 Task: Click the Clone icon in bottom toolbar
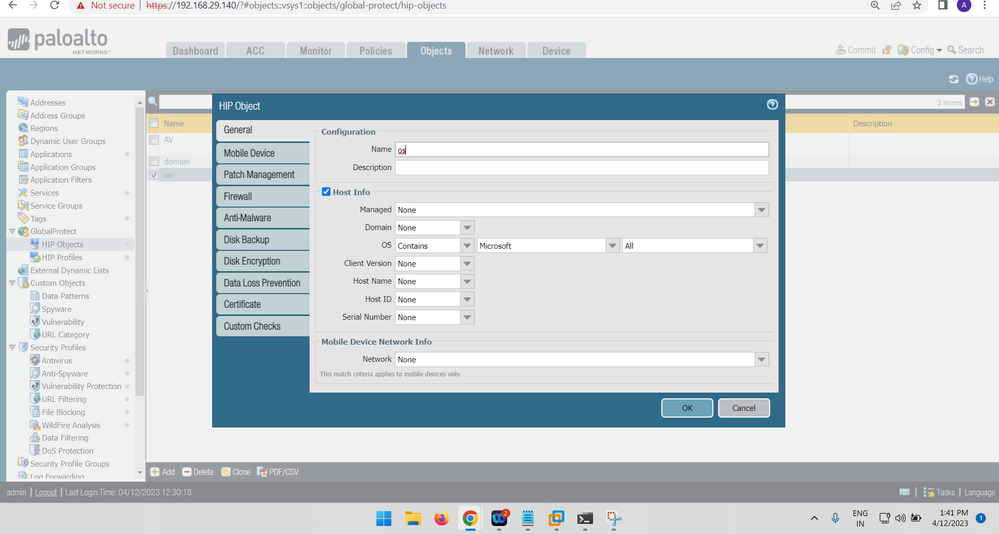(225, 472)
